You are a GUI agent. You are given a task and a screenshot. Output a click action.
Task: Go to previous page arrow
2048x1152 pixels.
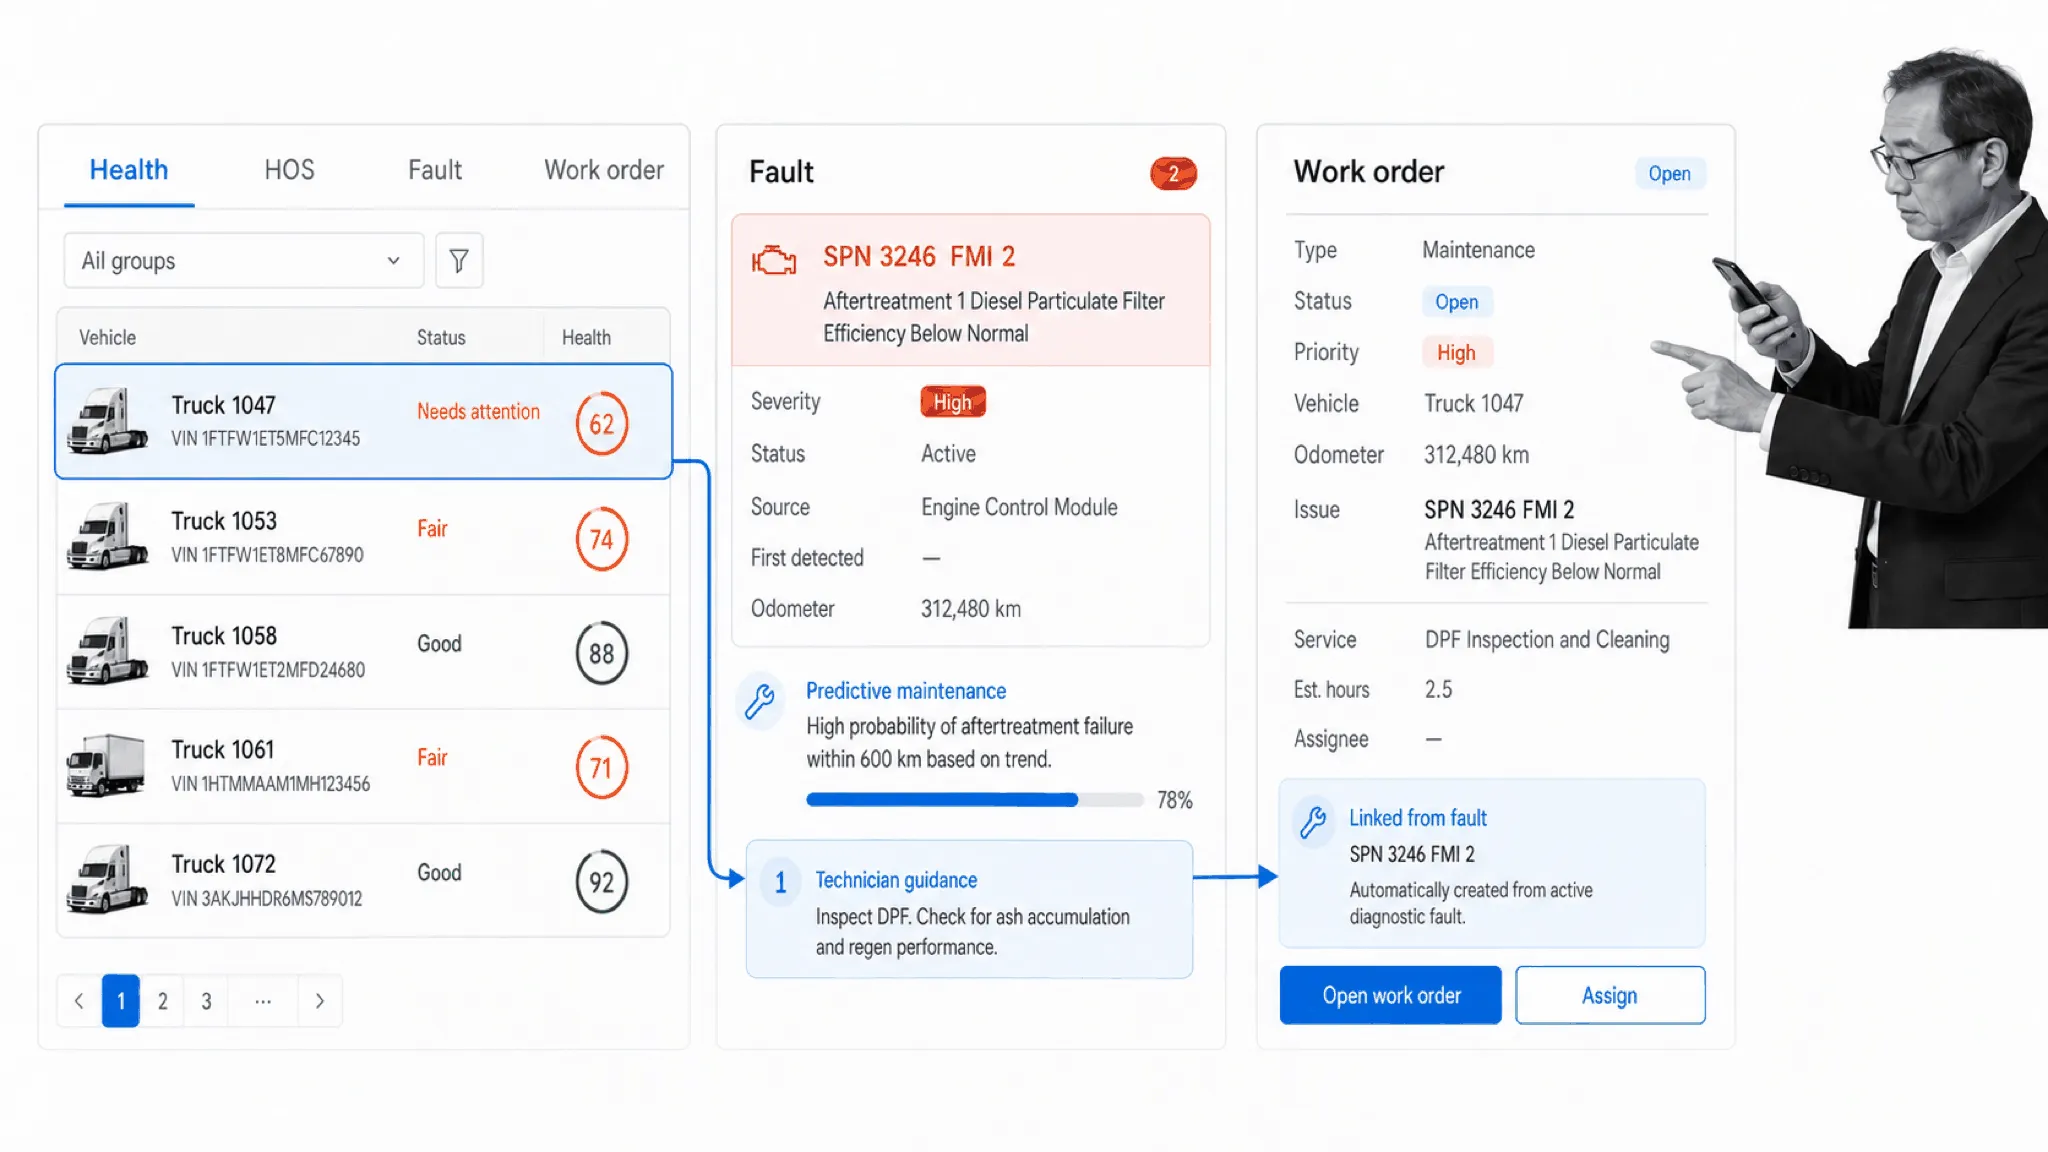point(79,1001)
